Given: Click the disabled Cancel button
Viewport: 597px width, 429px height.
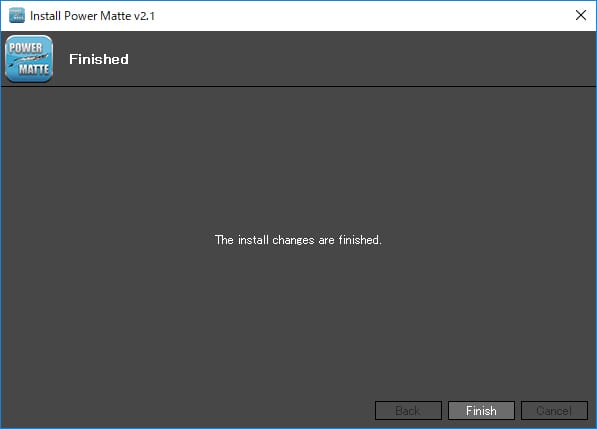Looking at the screenshot, I should pyautogui.click(x=554, y=410).
